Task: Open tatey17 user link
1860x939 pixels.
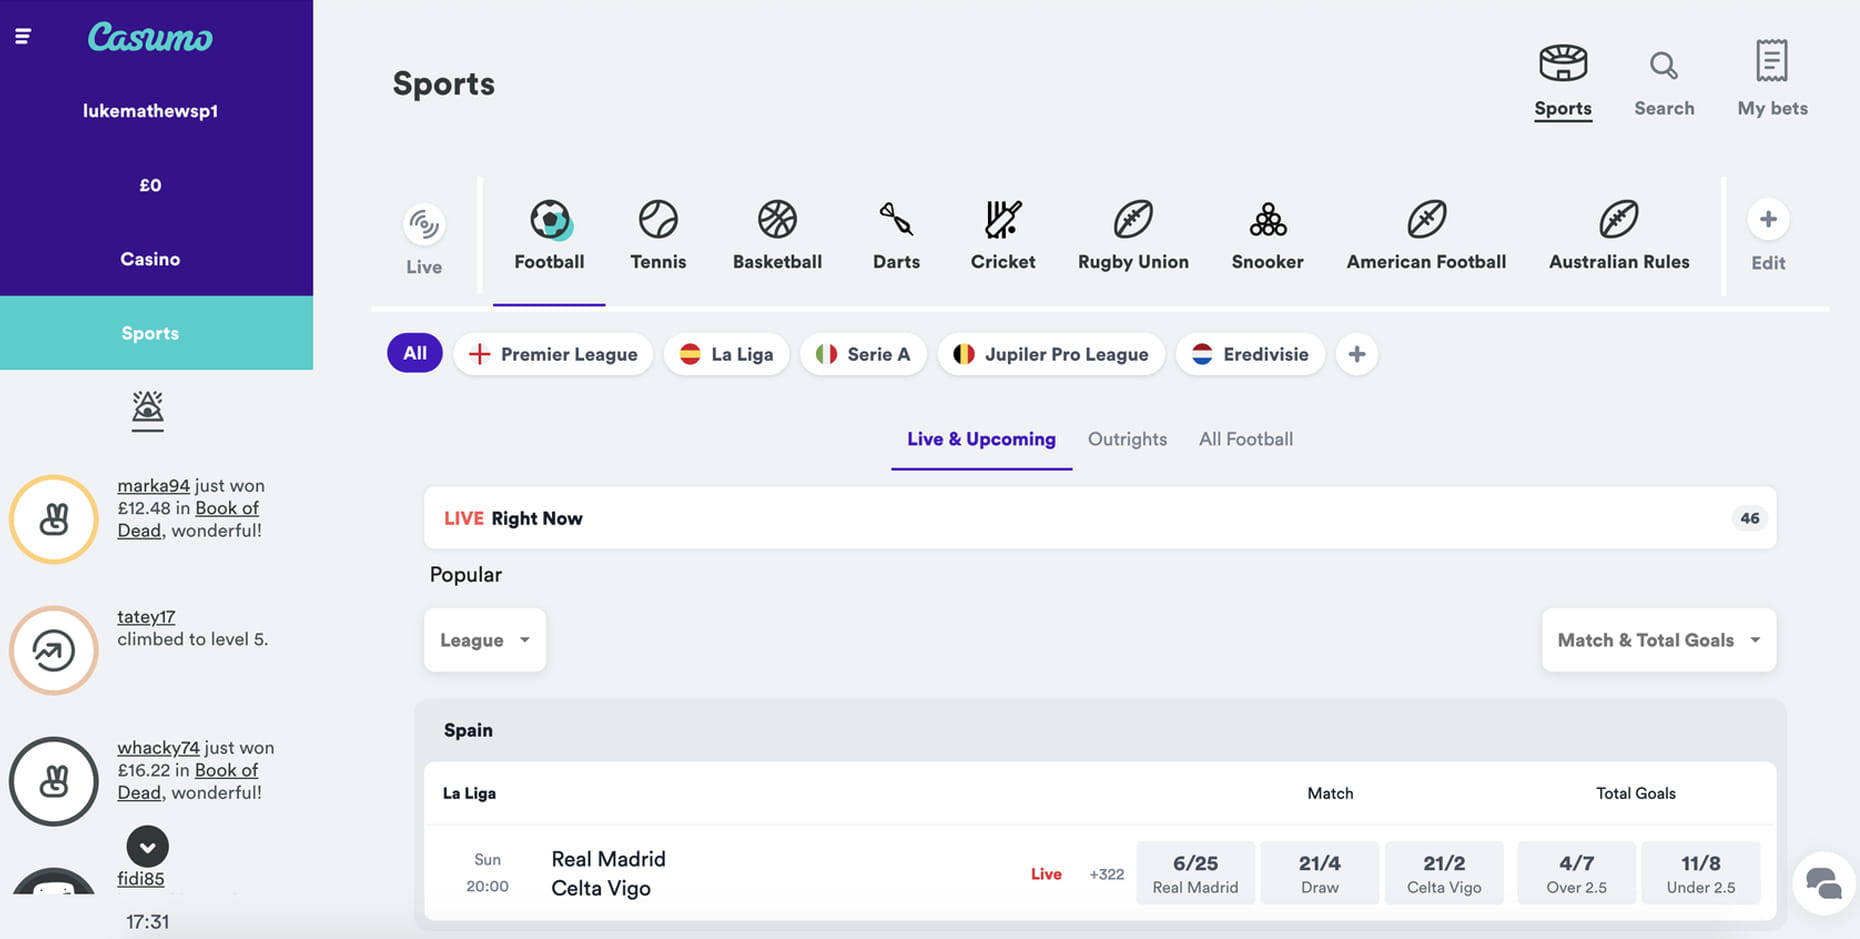Action: [x=146, y=617]
